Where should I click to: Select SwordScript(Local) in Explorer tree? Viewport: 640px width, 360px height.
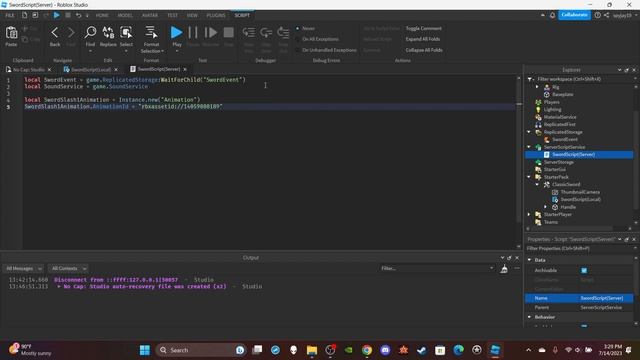click(580, 200)
